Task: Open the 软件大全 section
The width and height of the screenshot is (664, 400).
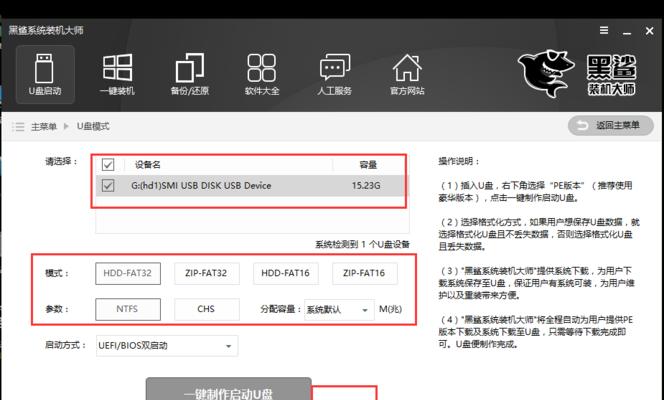Action: (x=262, y=74)
